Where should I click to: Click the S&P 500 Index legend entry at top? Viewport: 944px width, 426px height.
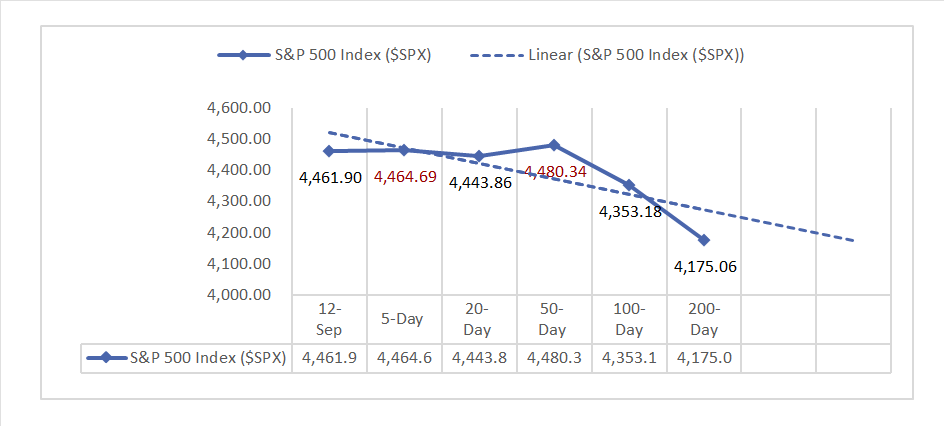[353, 55]
